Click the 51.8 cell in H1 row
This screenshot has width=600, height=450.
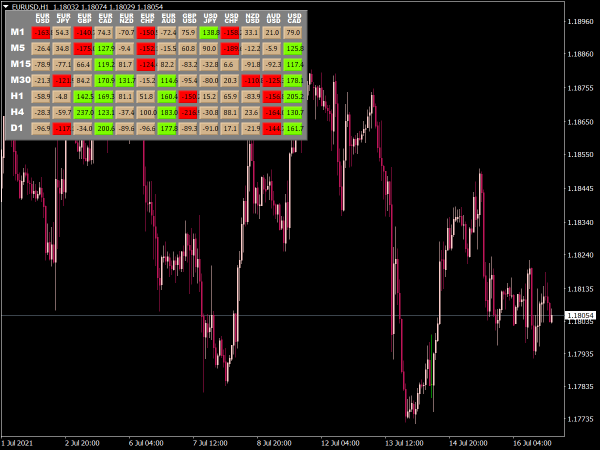click(x=146, y=96)
